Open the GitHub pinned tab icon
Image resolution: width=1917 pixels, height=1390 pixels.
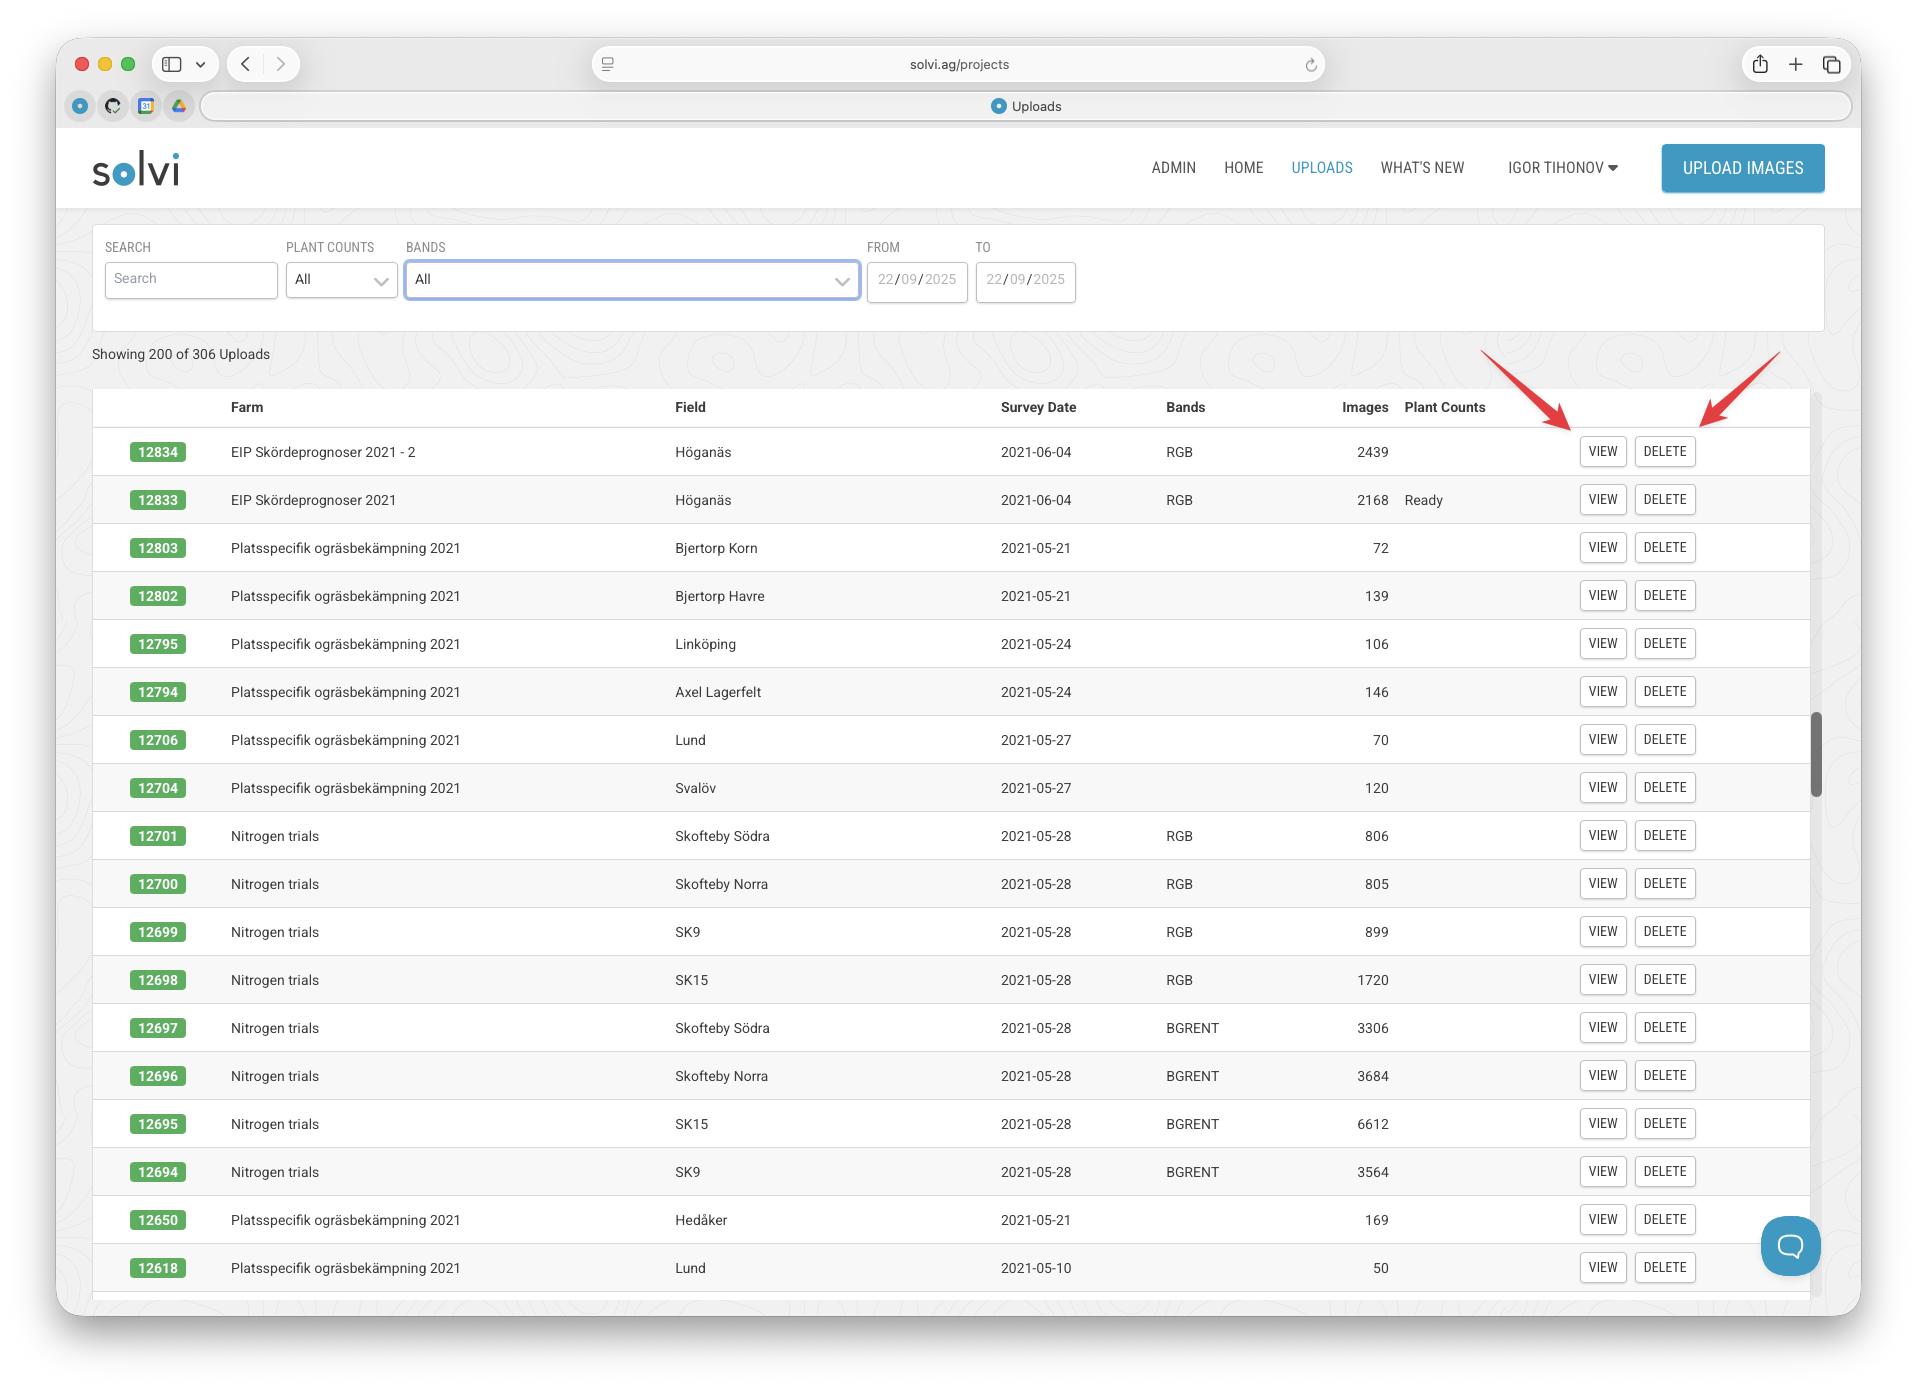pos(113,106)
